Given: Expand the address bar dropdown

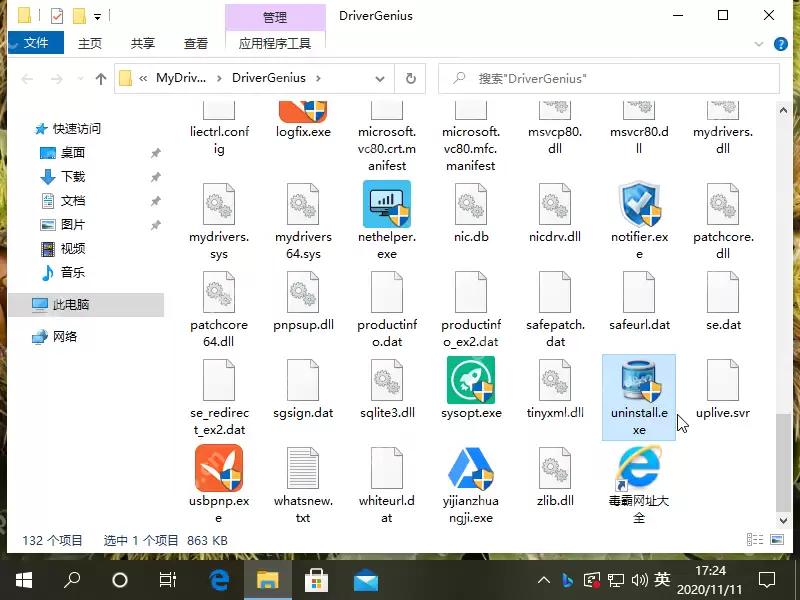Looking at the screenshot, I should (379, 77).
